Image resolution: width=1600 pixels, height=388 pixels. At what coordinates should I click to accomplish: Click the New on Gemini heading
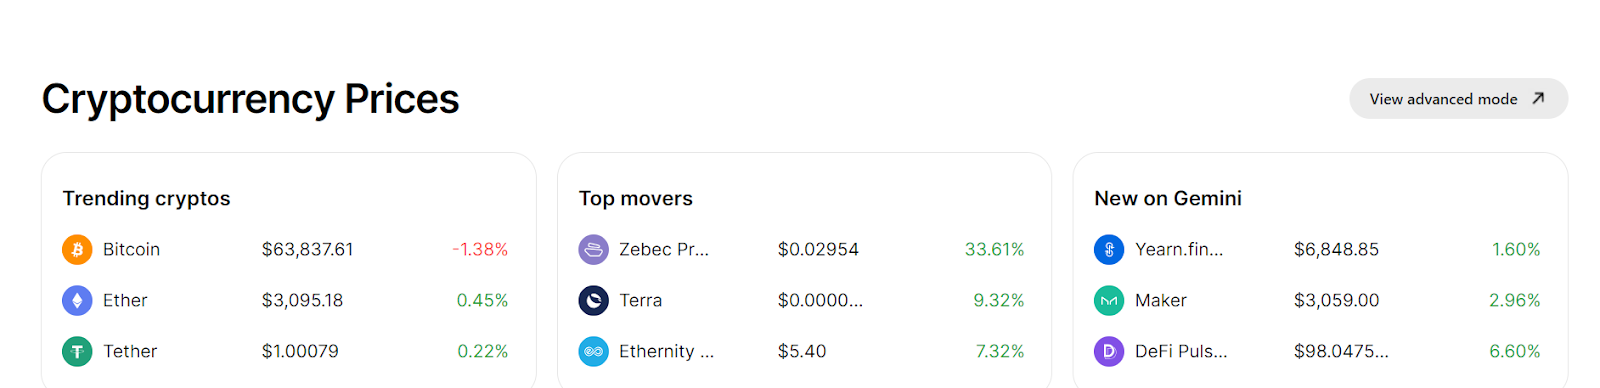coord(1168,198)
